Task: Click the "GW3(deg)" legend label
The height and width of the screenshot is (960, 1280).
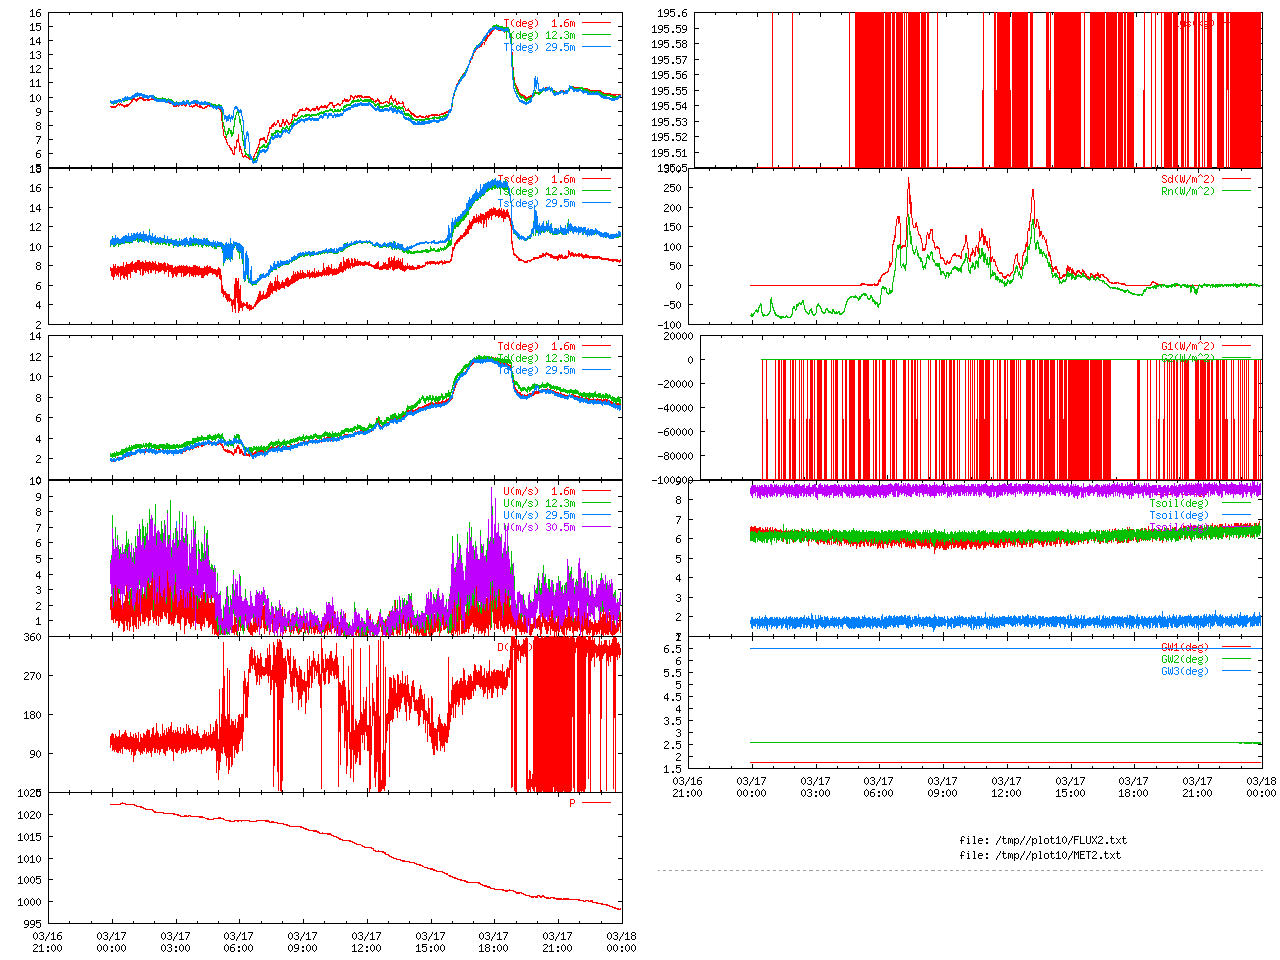Action: pos(1185,672)
